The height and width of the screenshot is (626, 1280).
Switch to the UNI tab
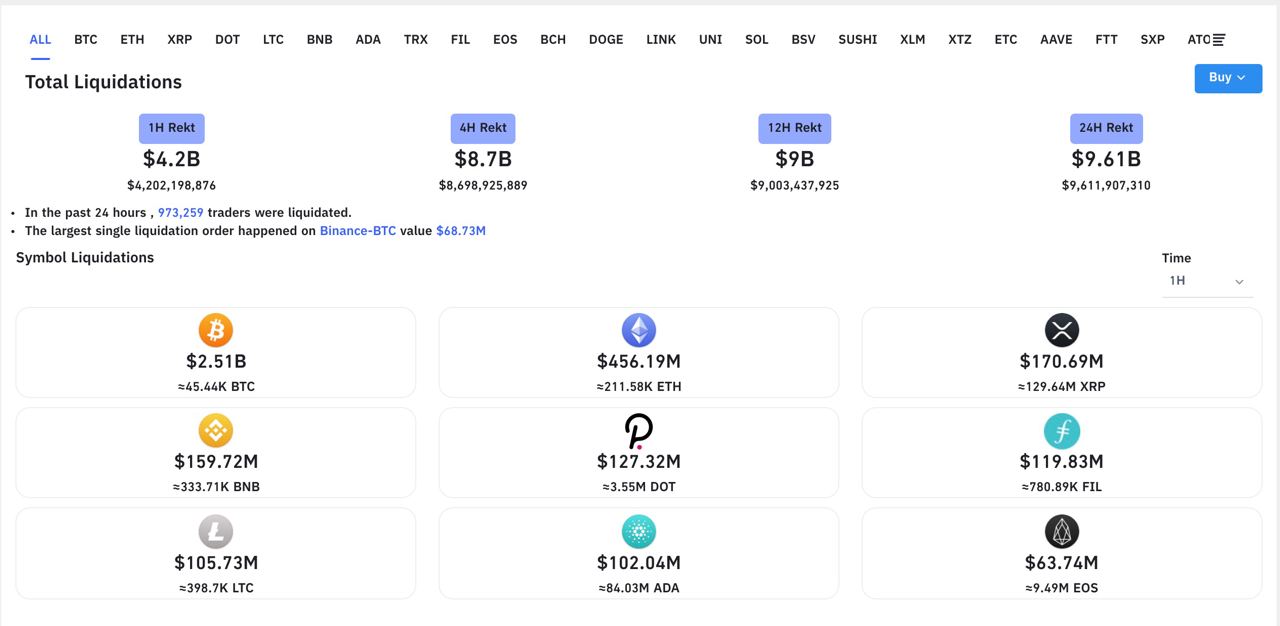pos(710,40)
